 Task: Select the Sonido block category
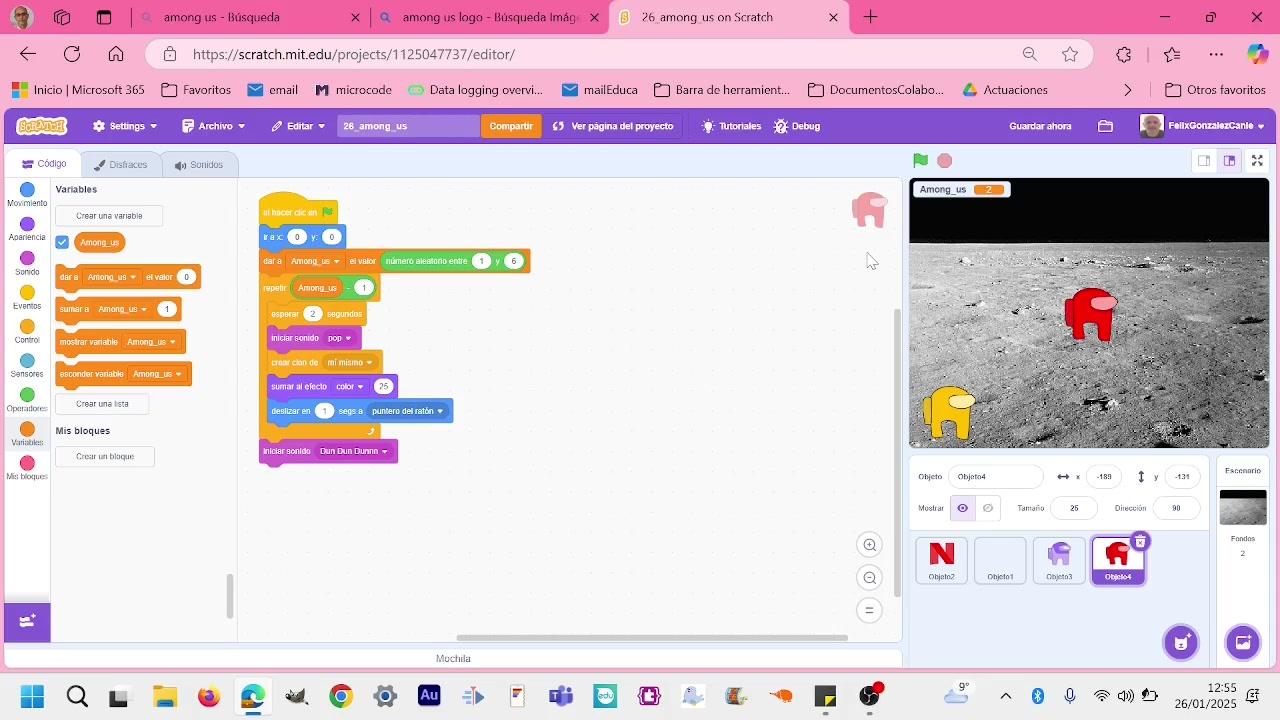pos(27,264)
